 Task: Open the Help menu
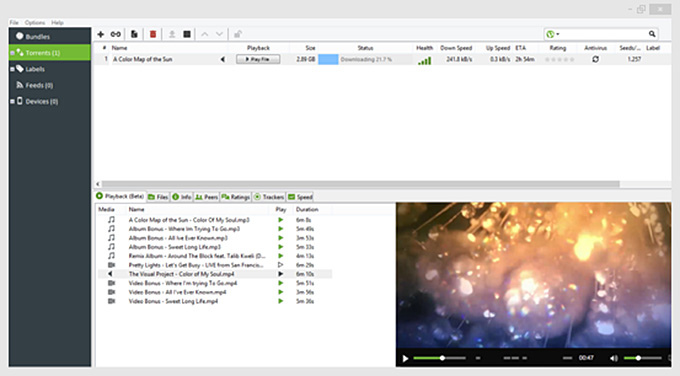[57, 23]
